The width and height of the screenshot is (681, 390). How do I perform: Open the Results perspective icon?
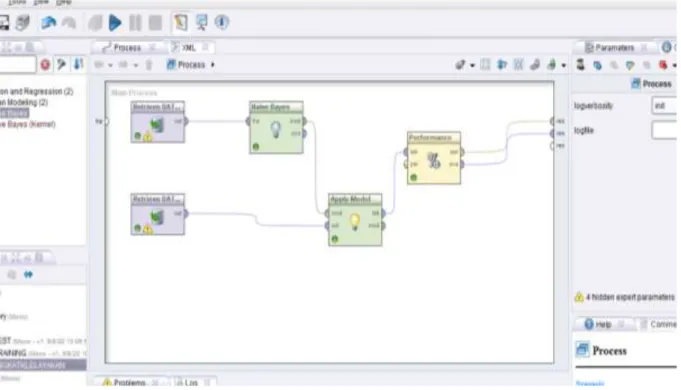coord(202,23)
